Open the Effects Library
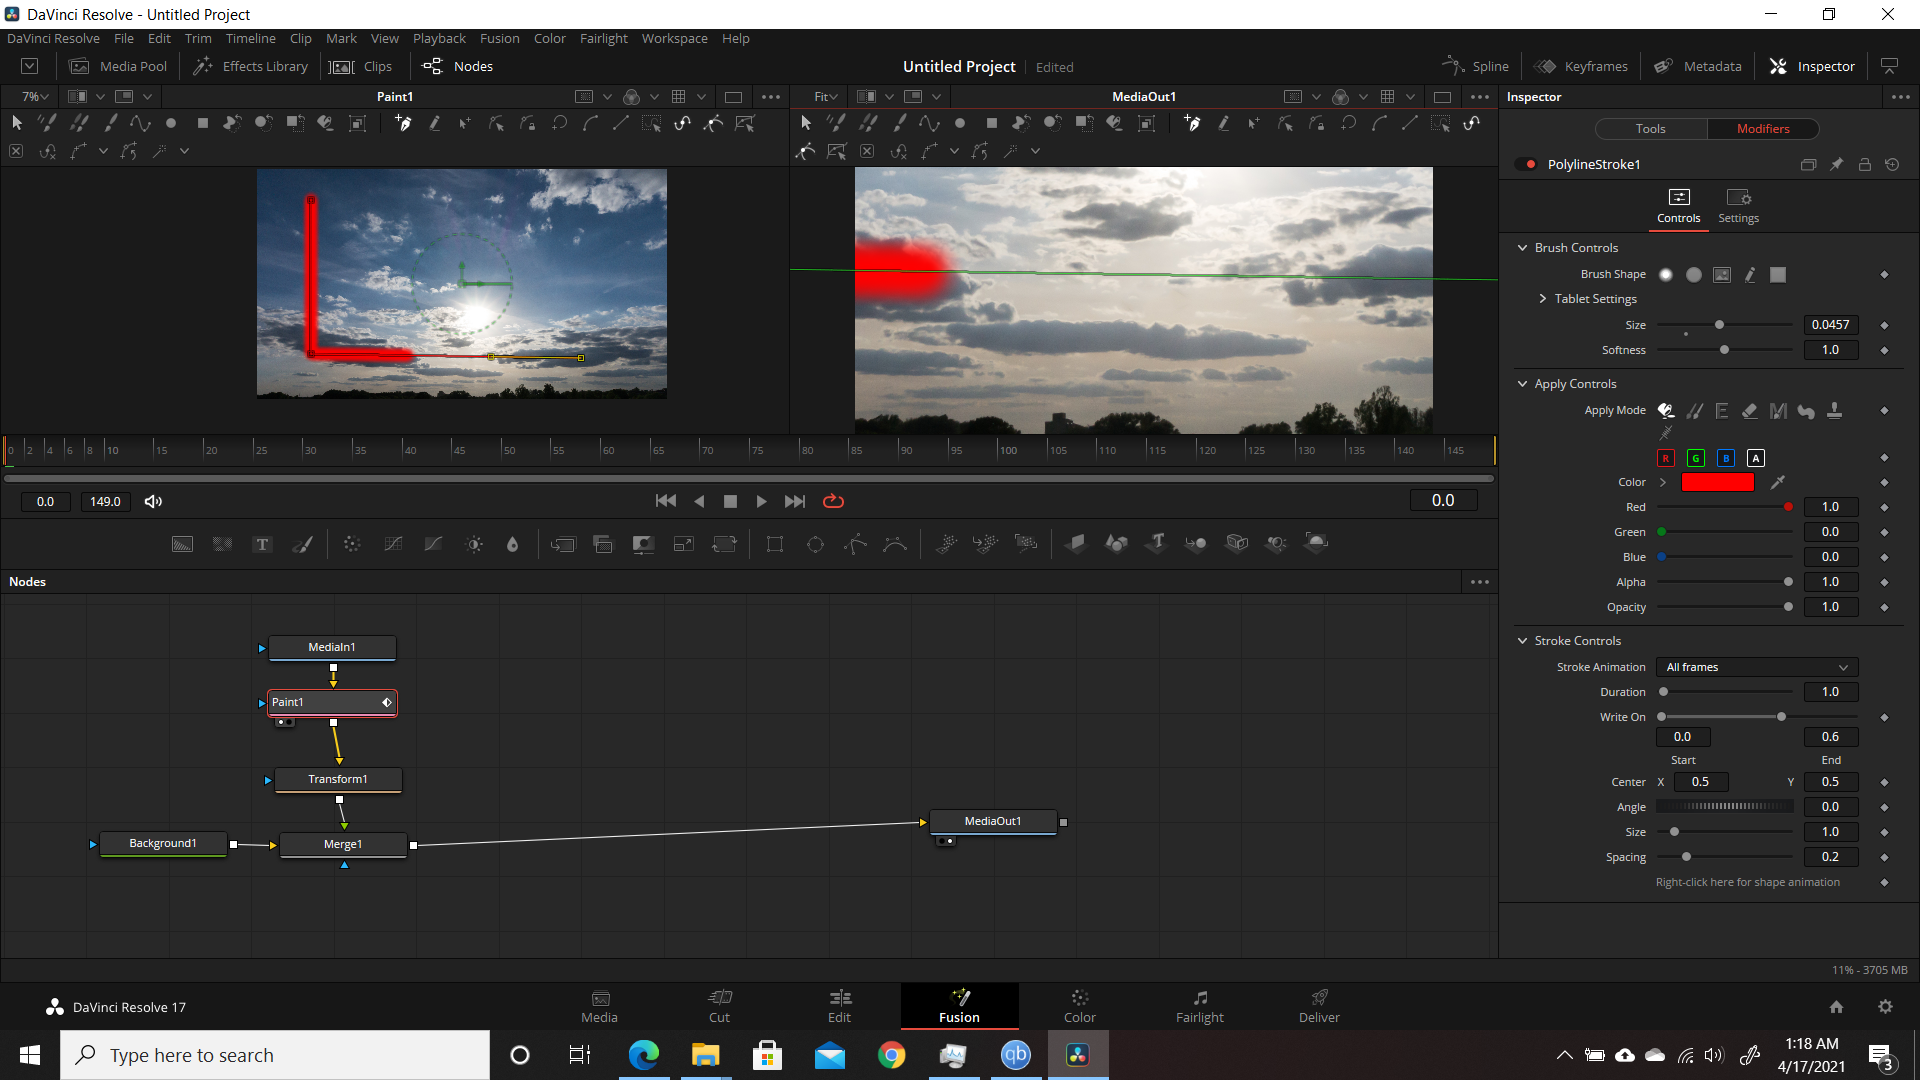Viewport: 1920px width, 1080px height. tap(250, 66)
